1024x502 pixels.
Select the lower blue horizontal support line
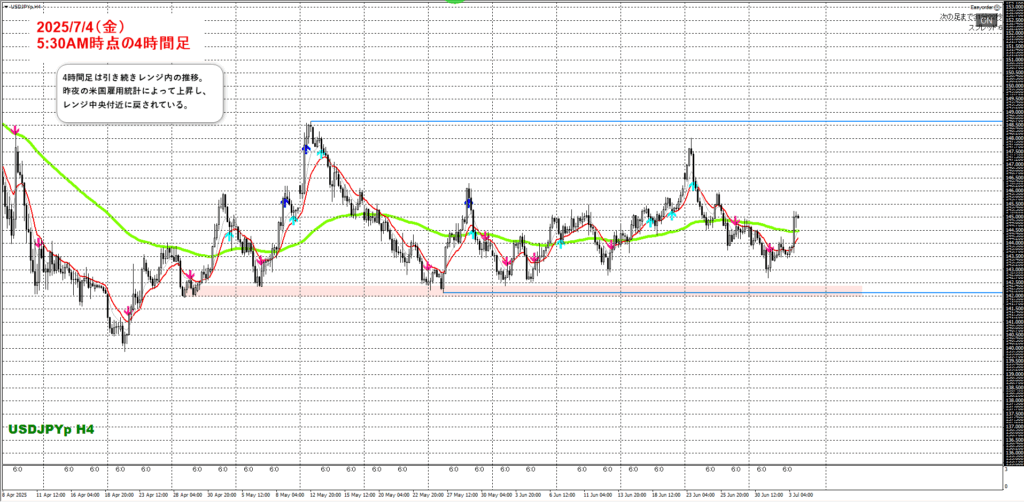coord(722,292)
